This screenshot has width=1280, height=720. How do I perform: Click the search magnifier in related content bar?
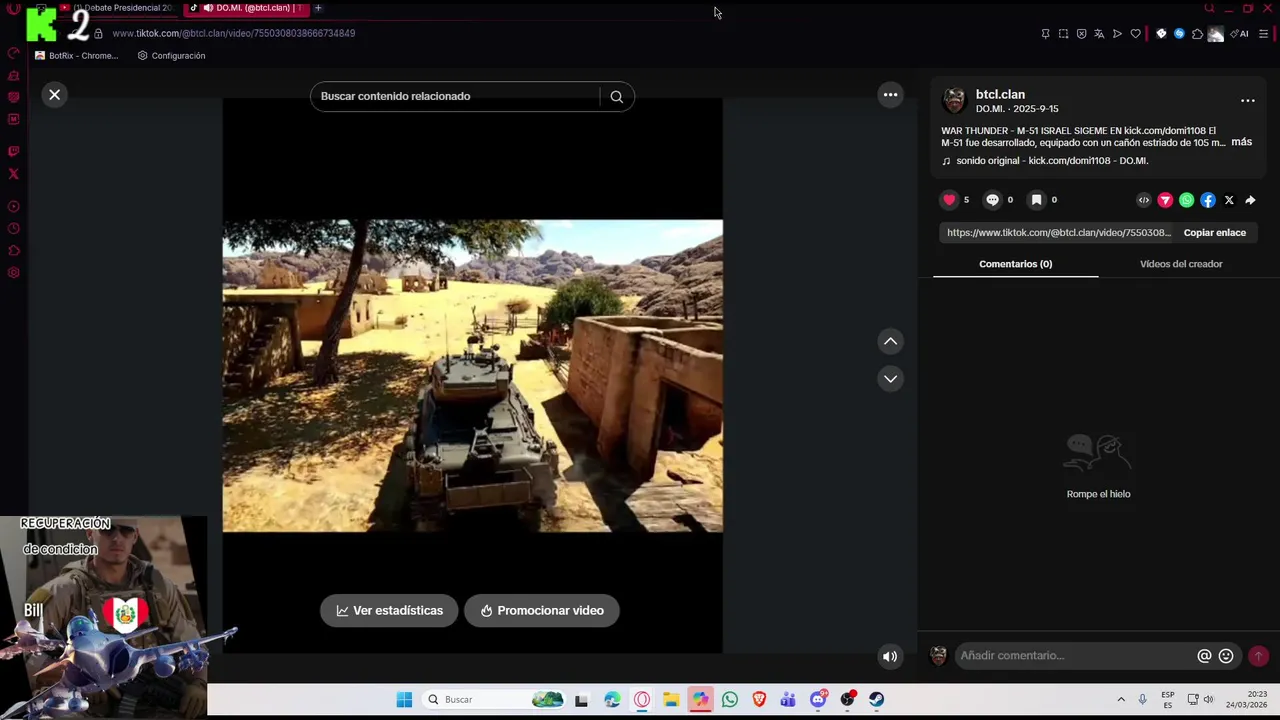616,96
